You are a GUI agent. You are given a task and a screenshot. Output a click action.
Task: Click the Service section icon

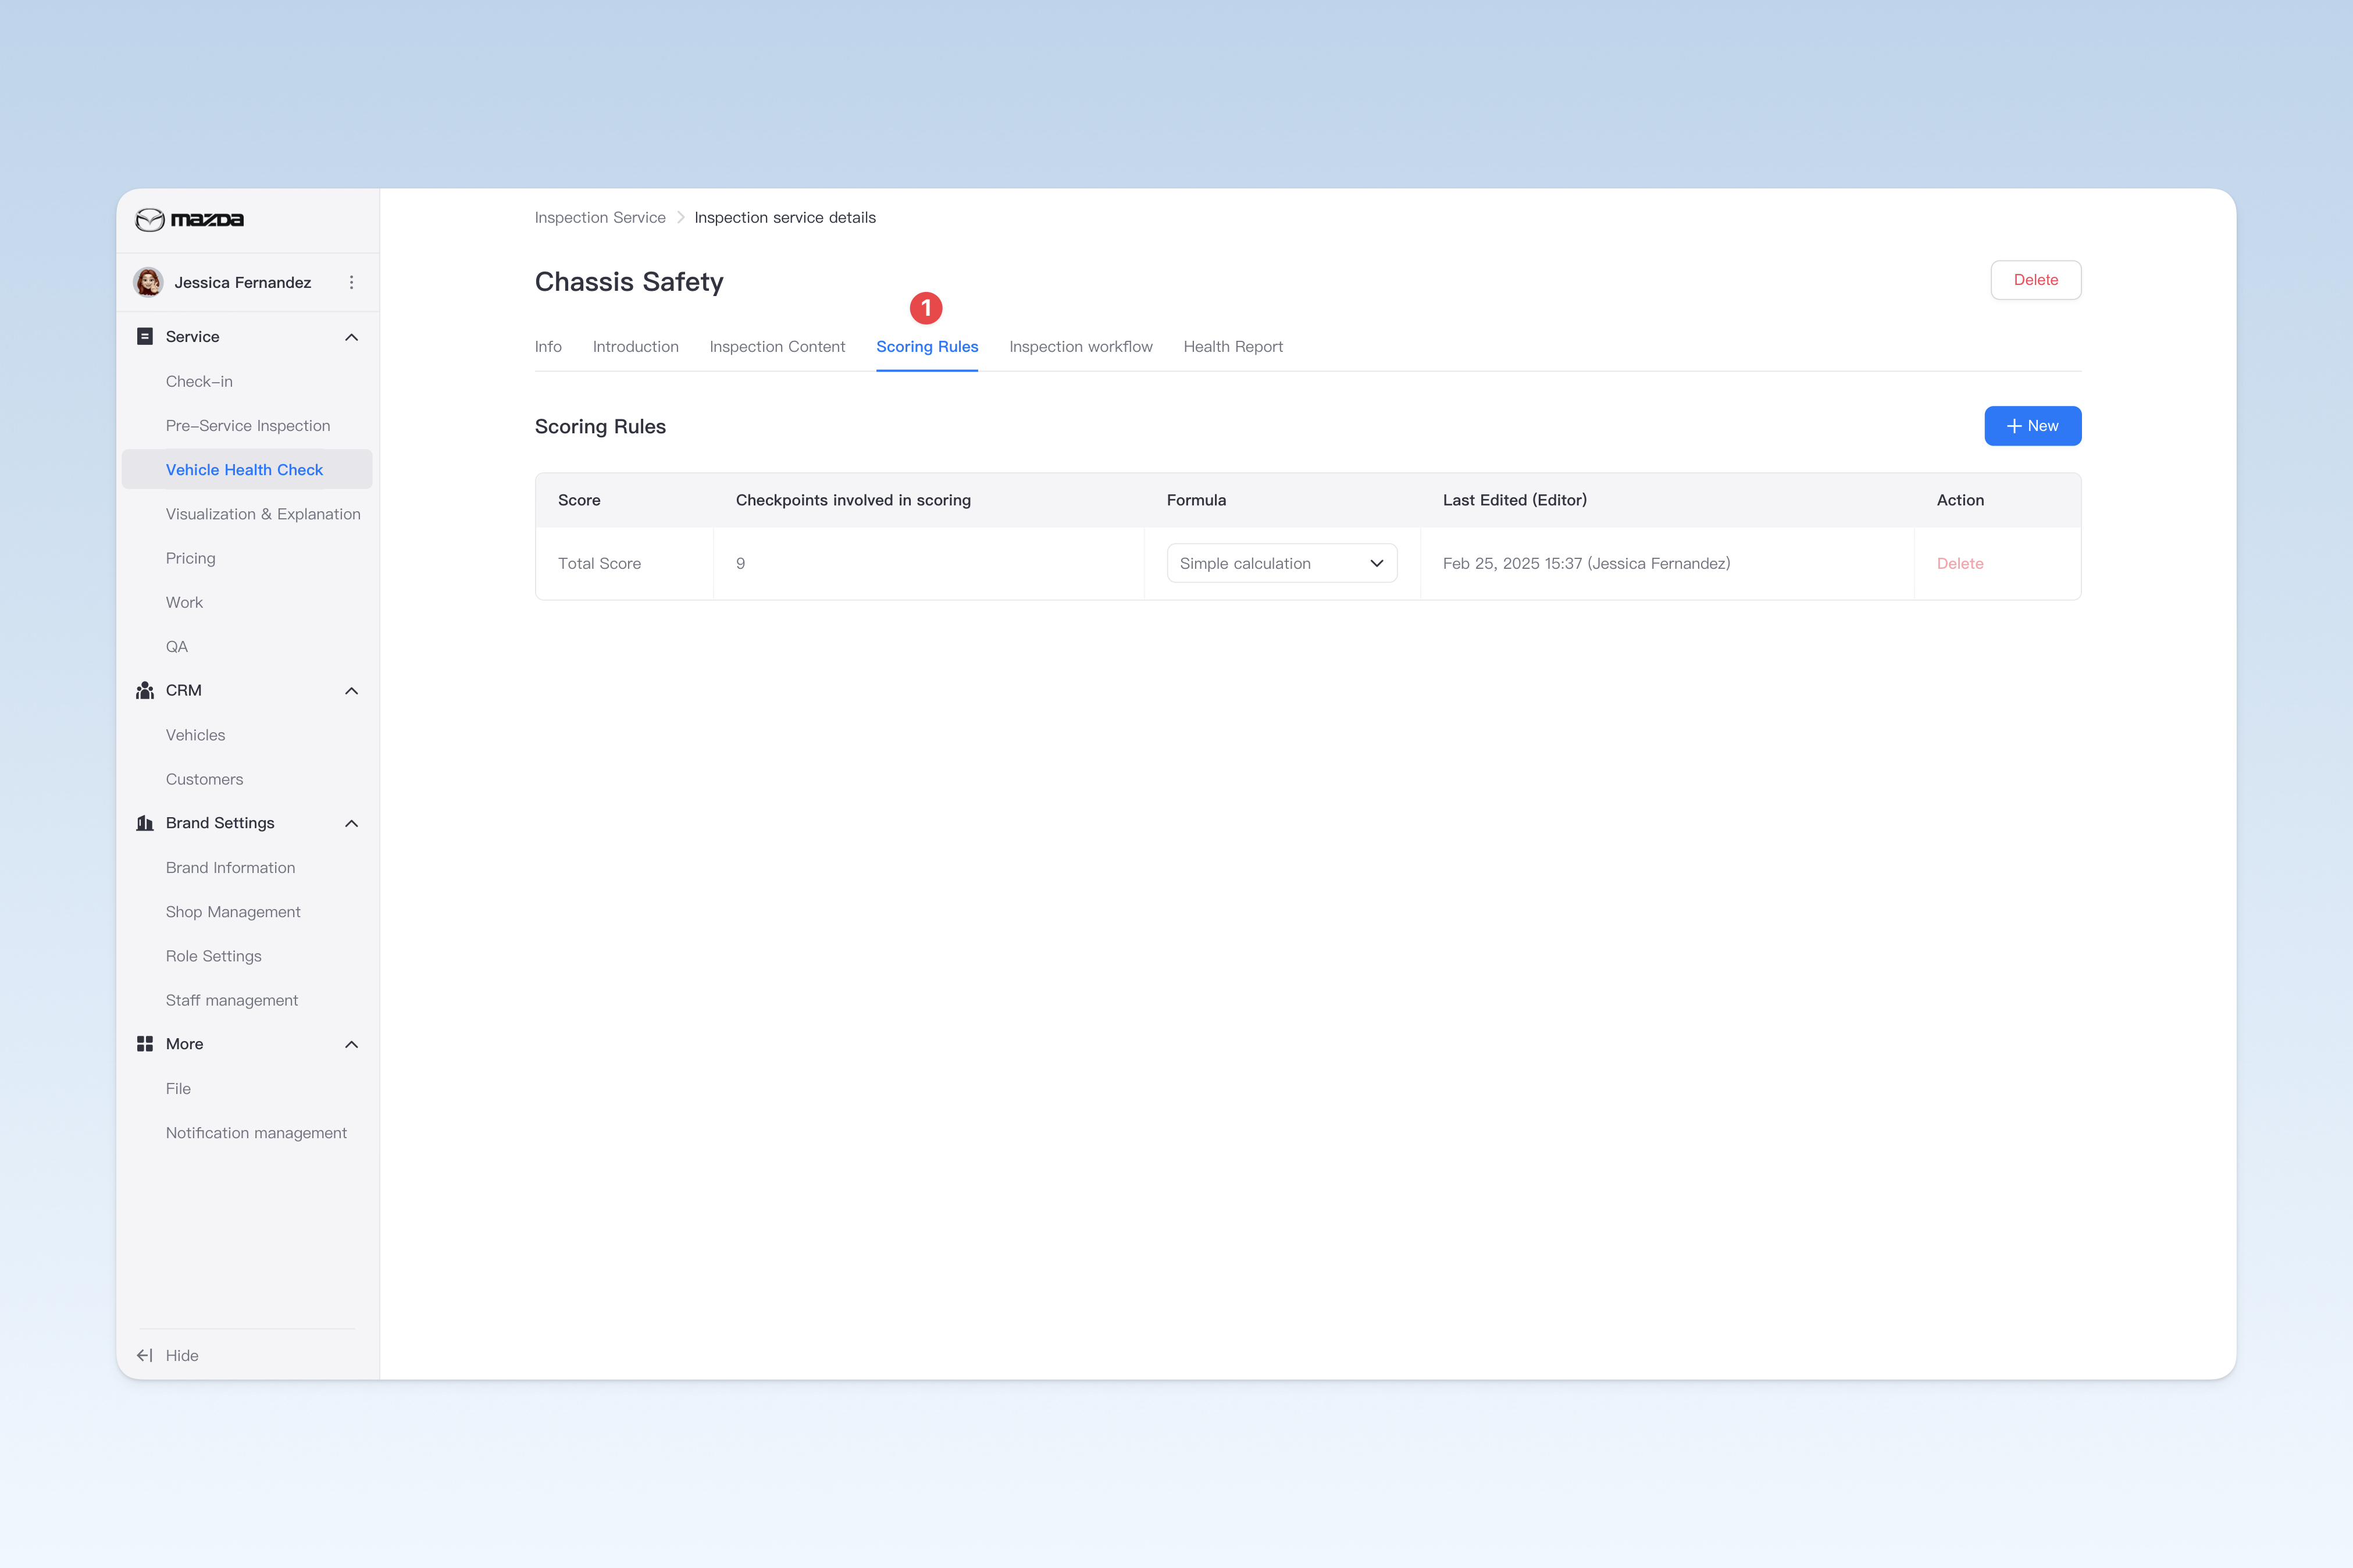(145, 336)
